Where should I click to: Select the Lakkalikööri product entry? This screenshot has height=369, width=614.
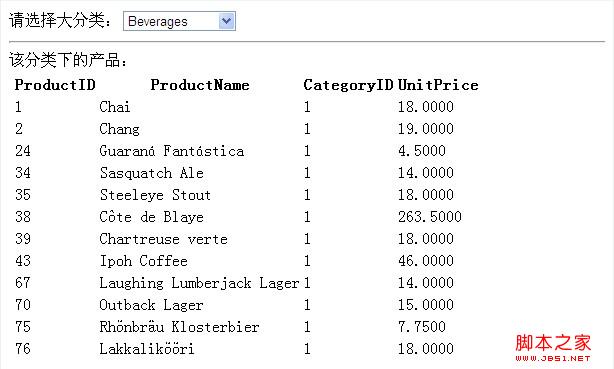tap(146, 349)
